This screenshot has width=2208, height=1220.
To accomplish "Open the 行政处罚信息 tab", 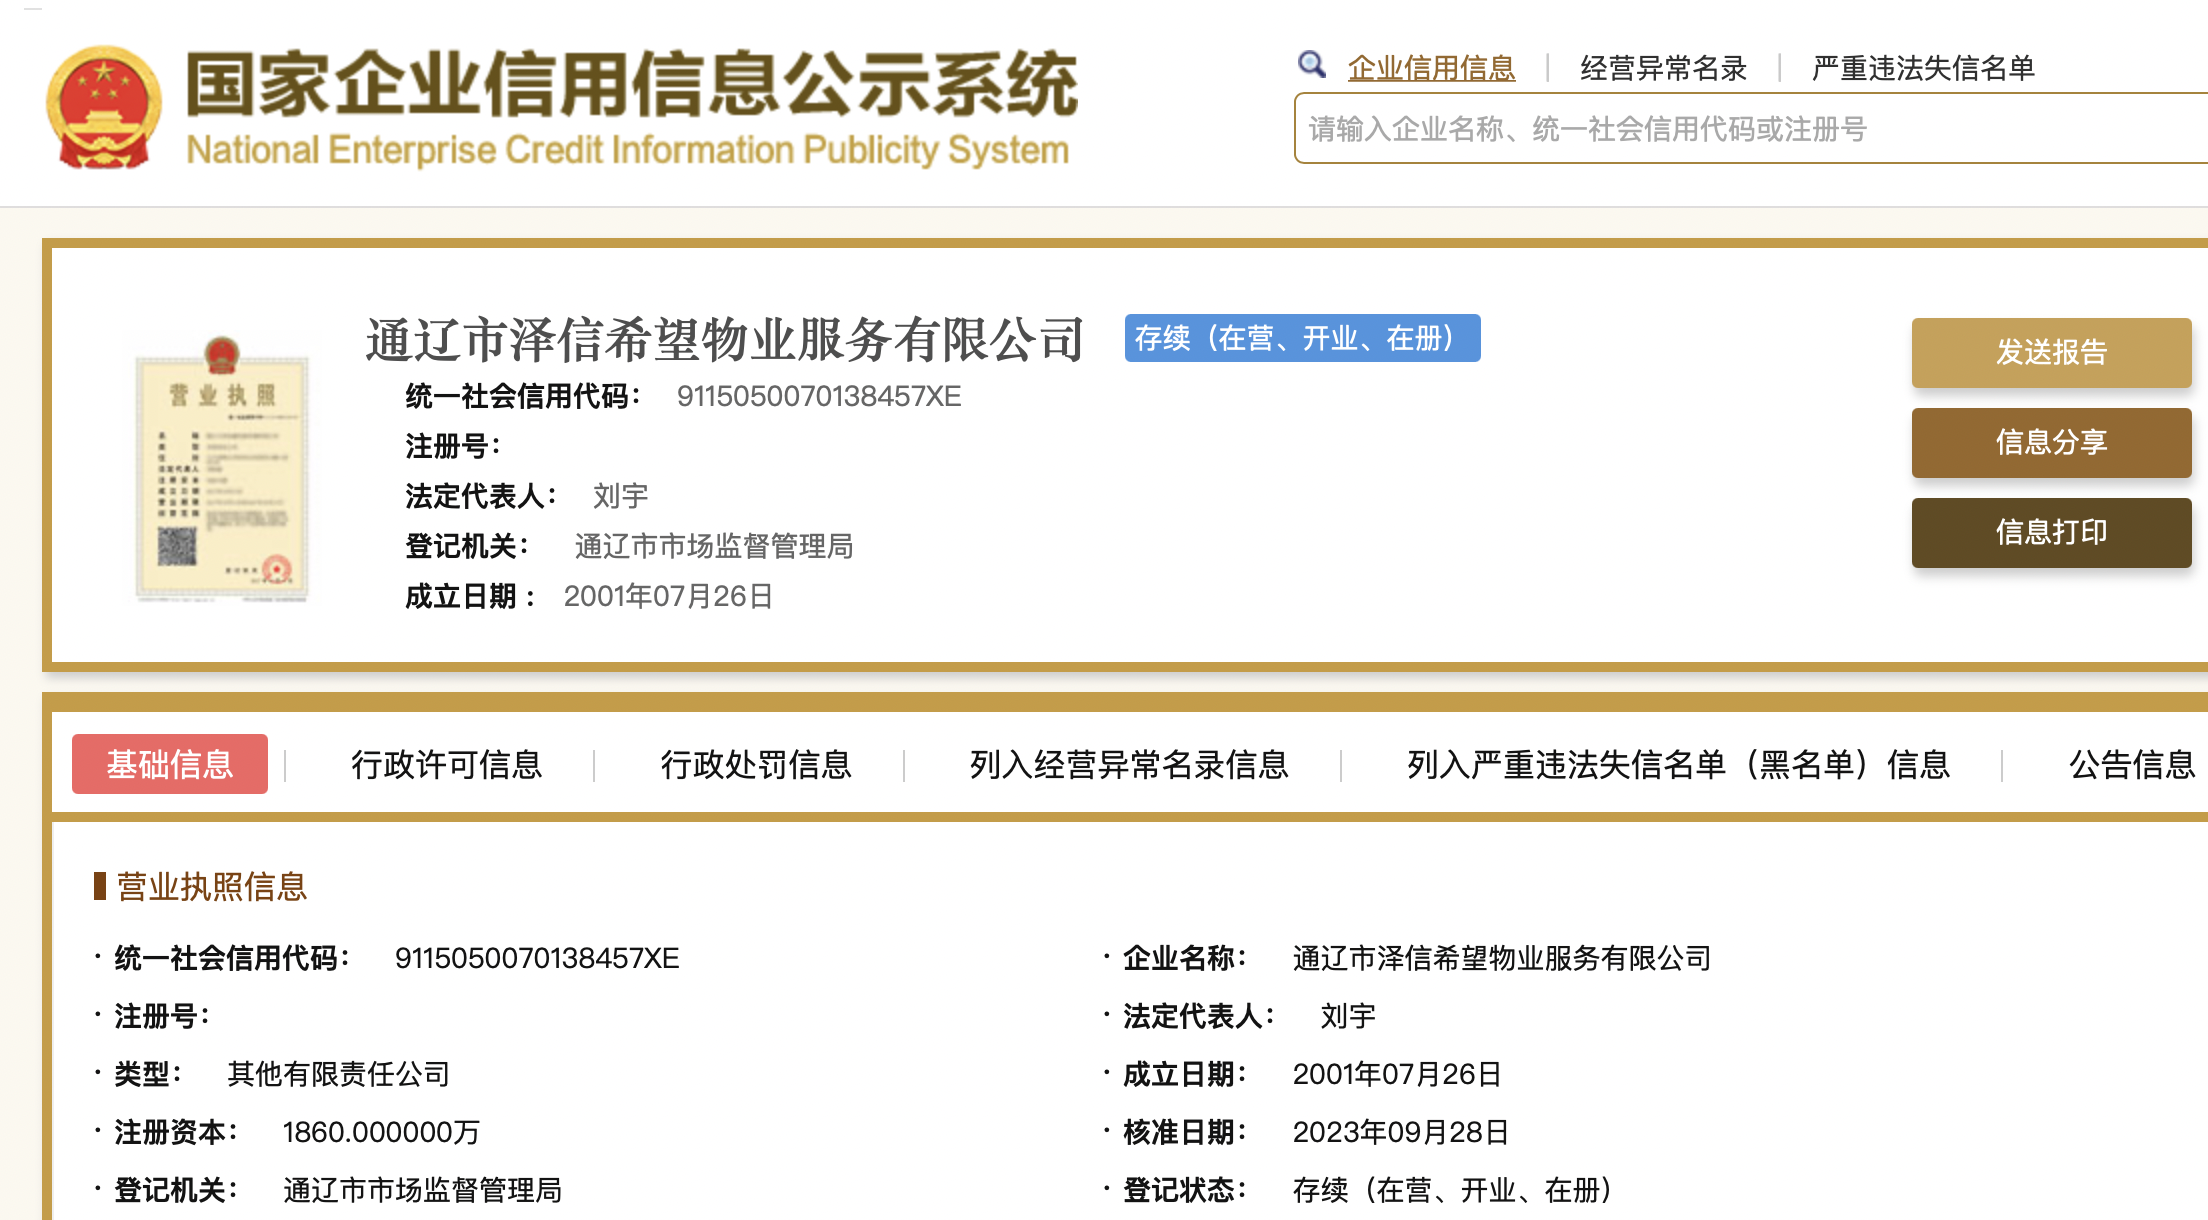I will (x=756, y=764).
